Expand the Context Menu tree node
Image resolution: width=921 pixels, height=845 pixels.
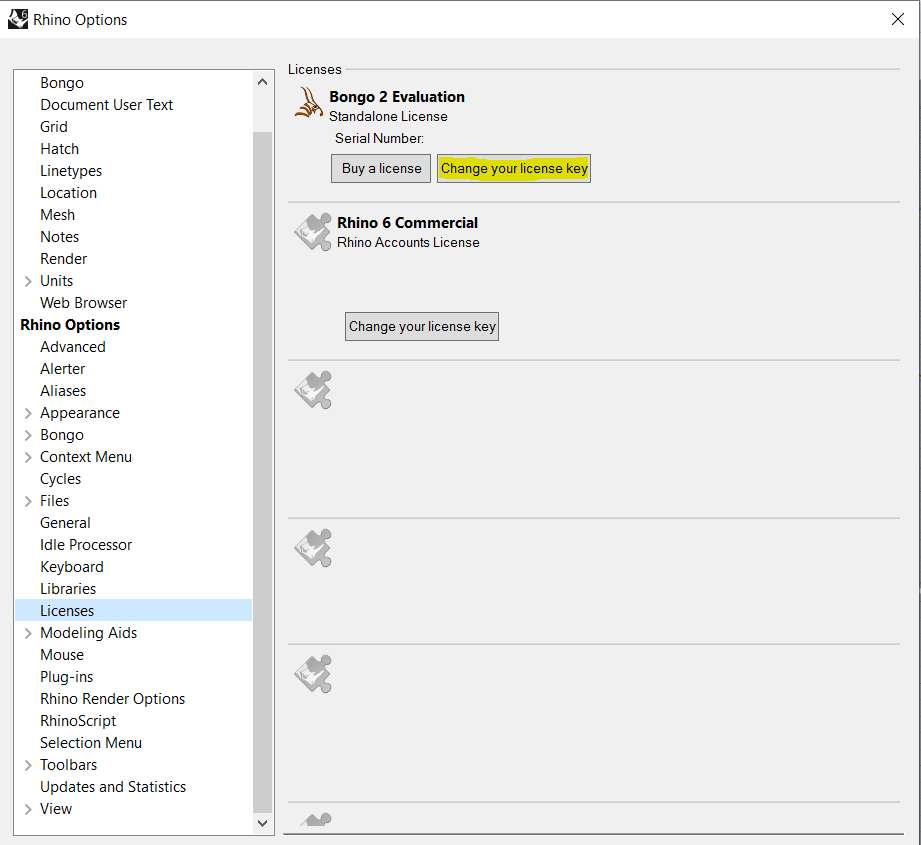28,457
